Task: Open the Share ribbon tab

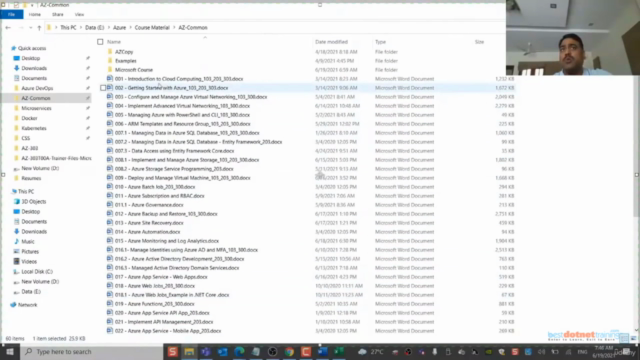Action: 58,14
